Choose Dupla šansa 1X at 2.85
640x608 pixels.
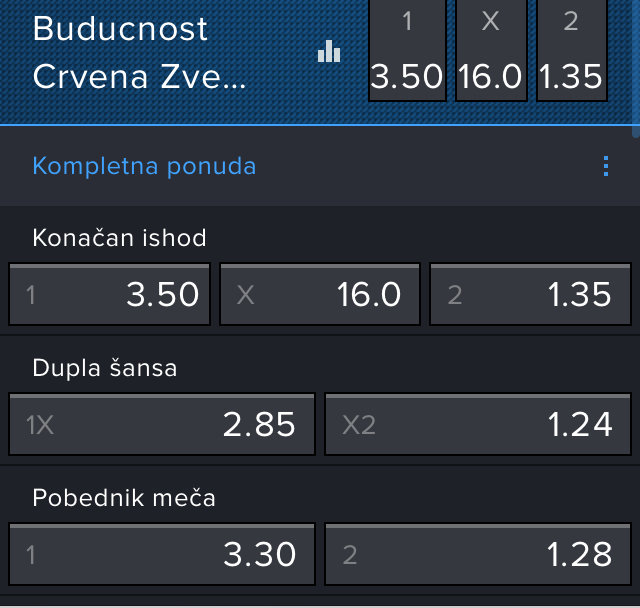pos(162,425)
